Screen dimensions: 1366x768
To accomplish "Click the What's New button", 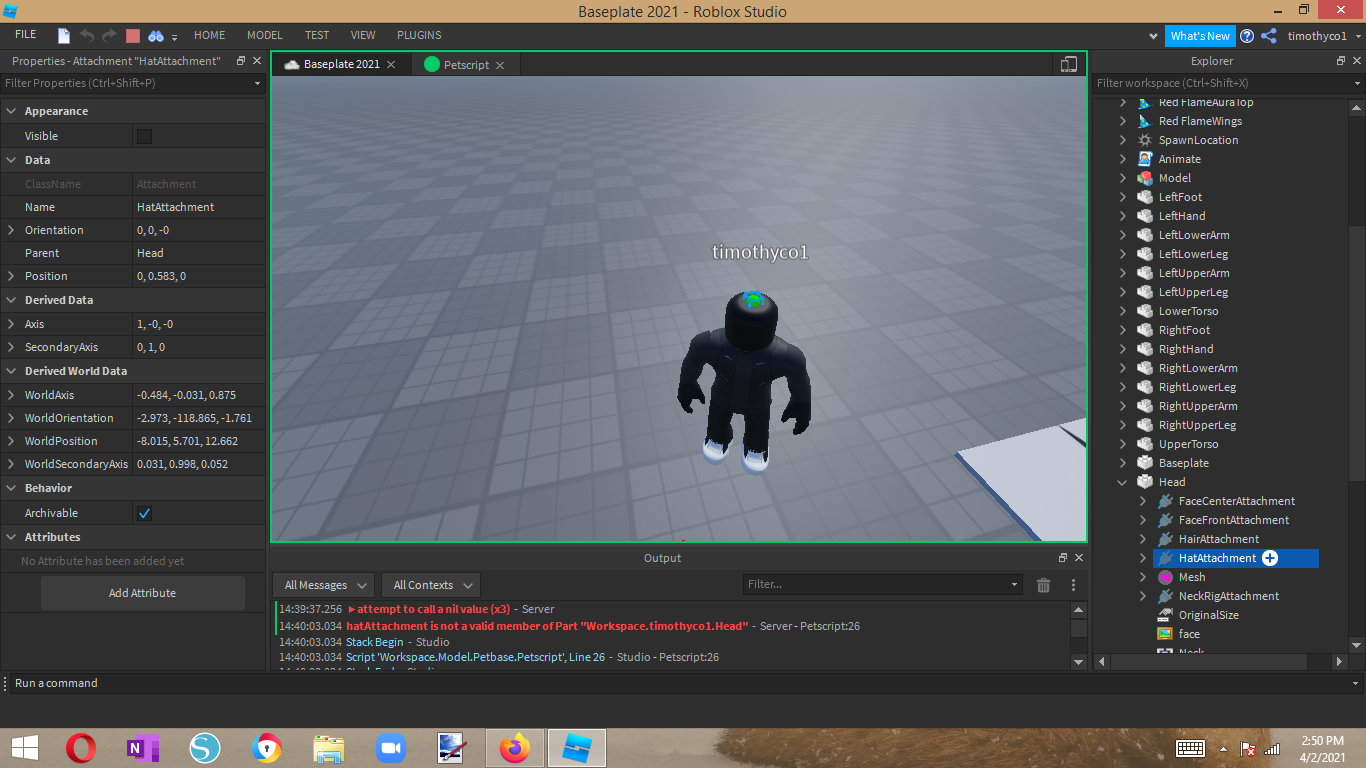I will [1200, 36].
